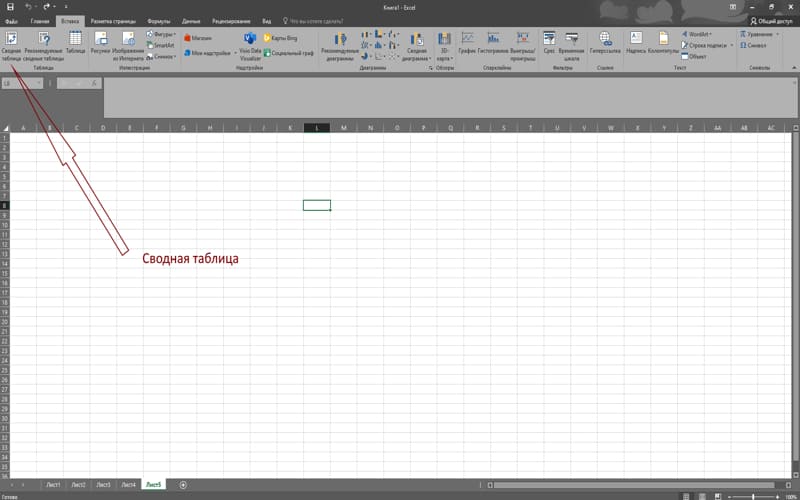Click the SmartArt button
Screen dimensions: 800x500
(x=160, y=45)
